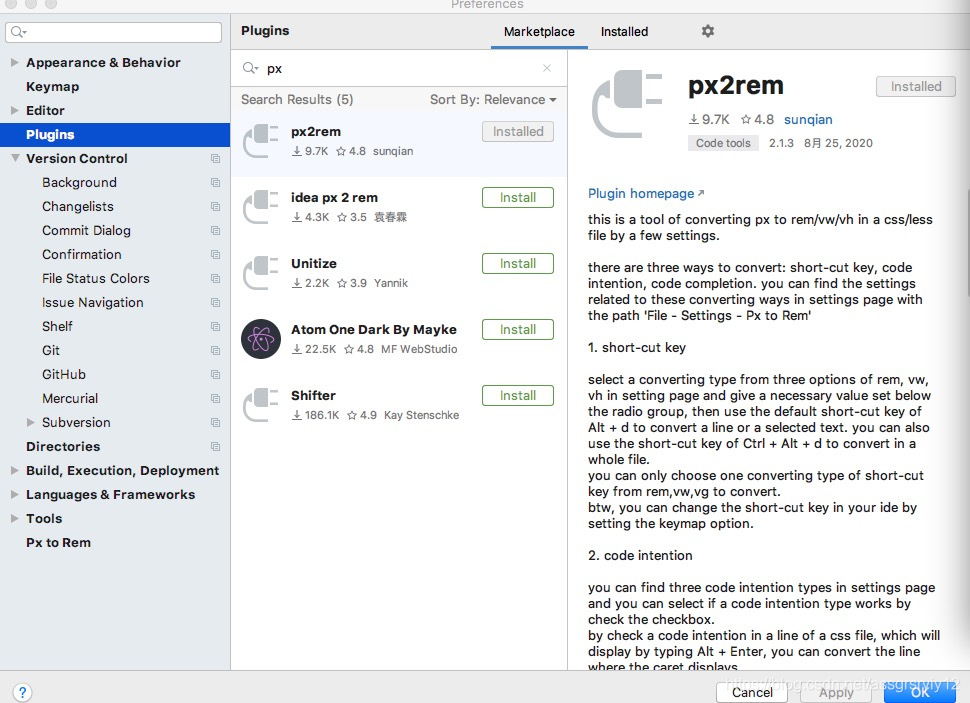Click the project-level icon beside Changelists
The image size is (970, 703).
coord(215,207)
